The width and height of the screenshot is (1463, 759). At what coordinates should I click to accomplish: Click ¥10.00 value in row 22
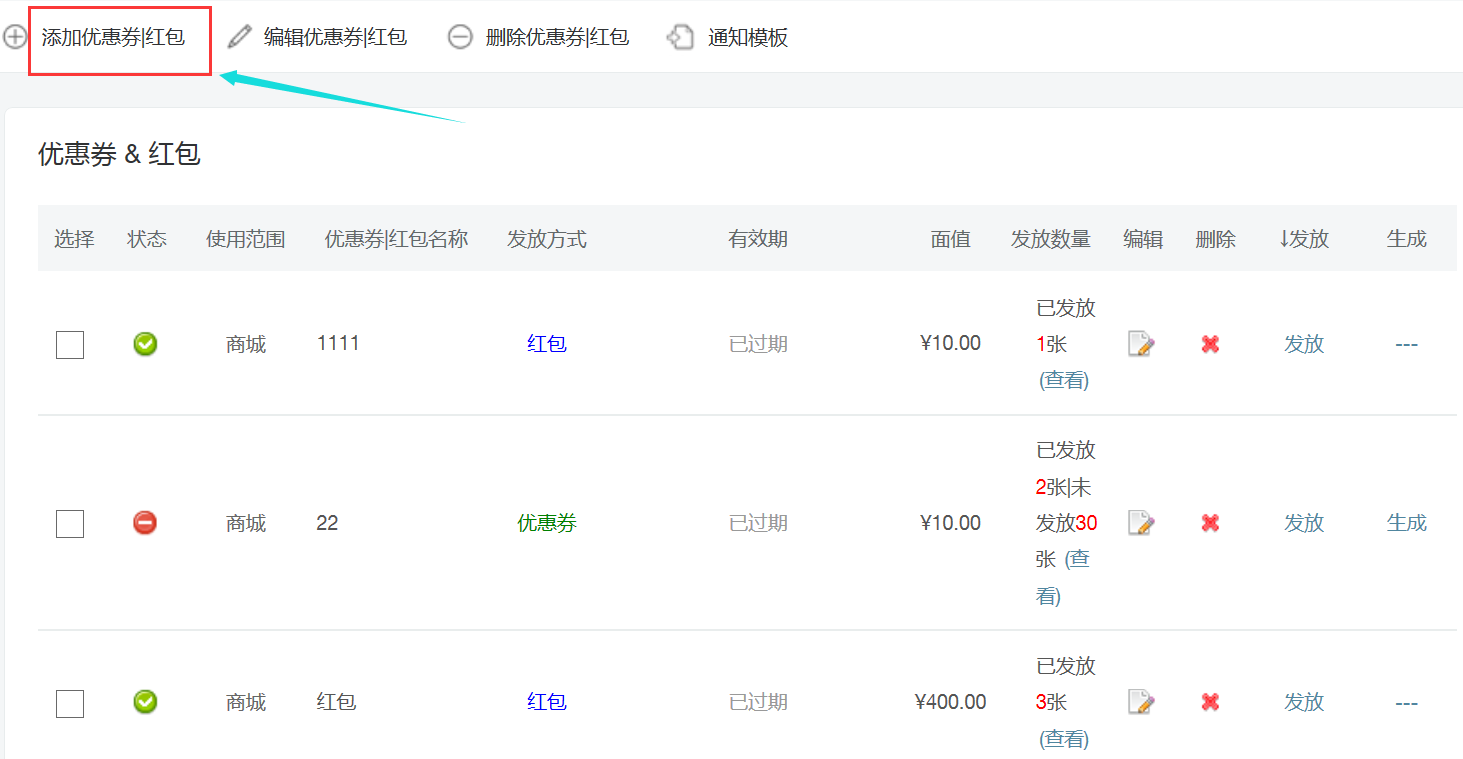(950, 522)
